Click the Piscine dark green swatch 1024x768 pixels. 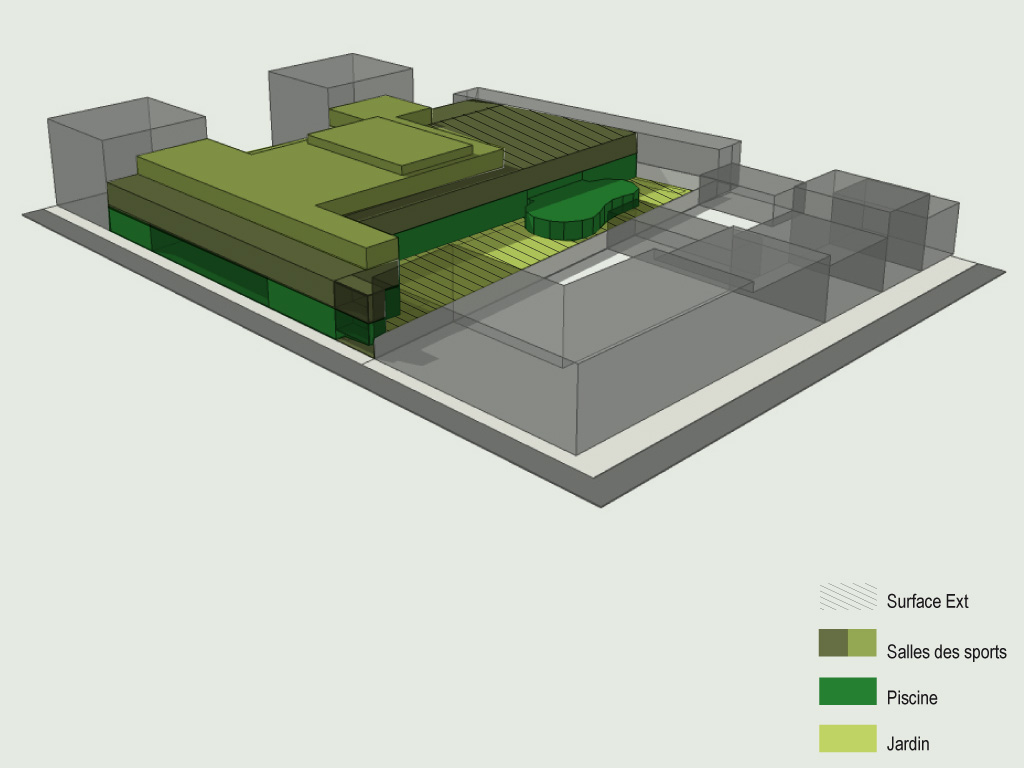pos(848,692)
